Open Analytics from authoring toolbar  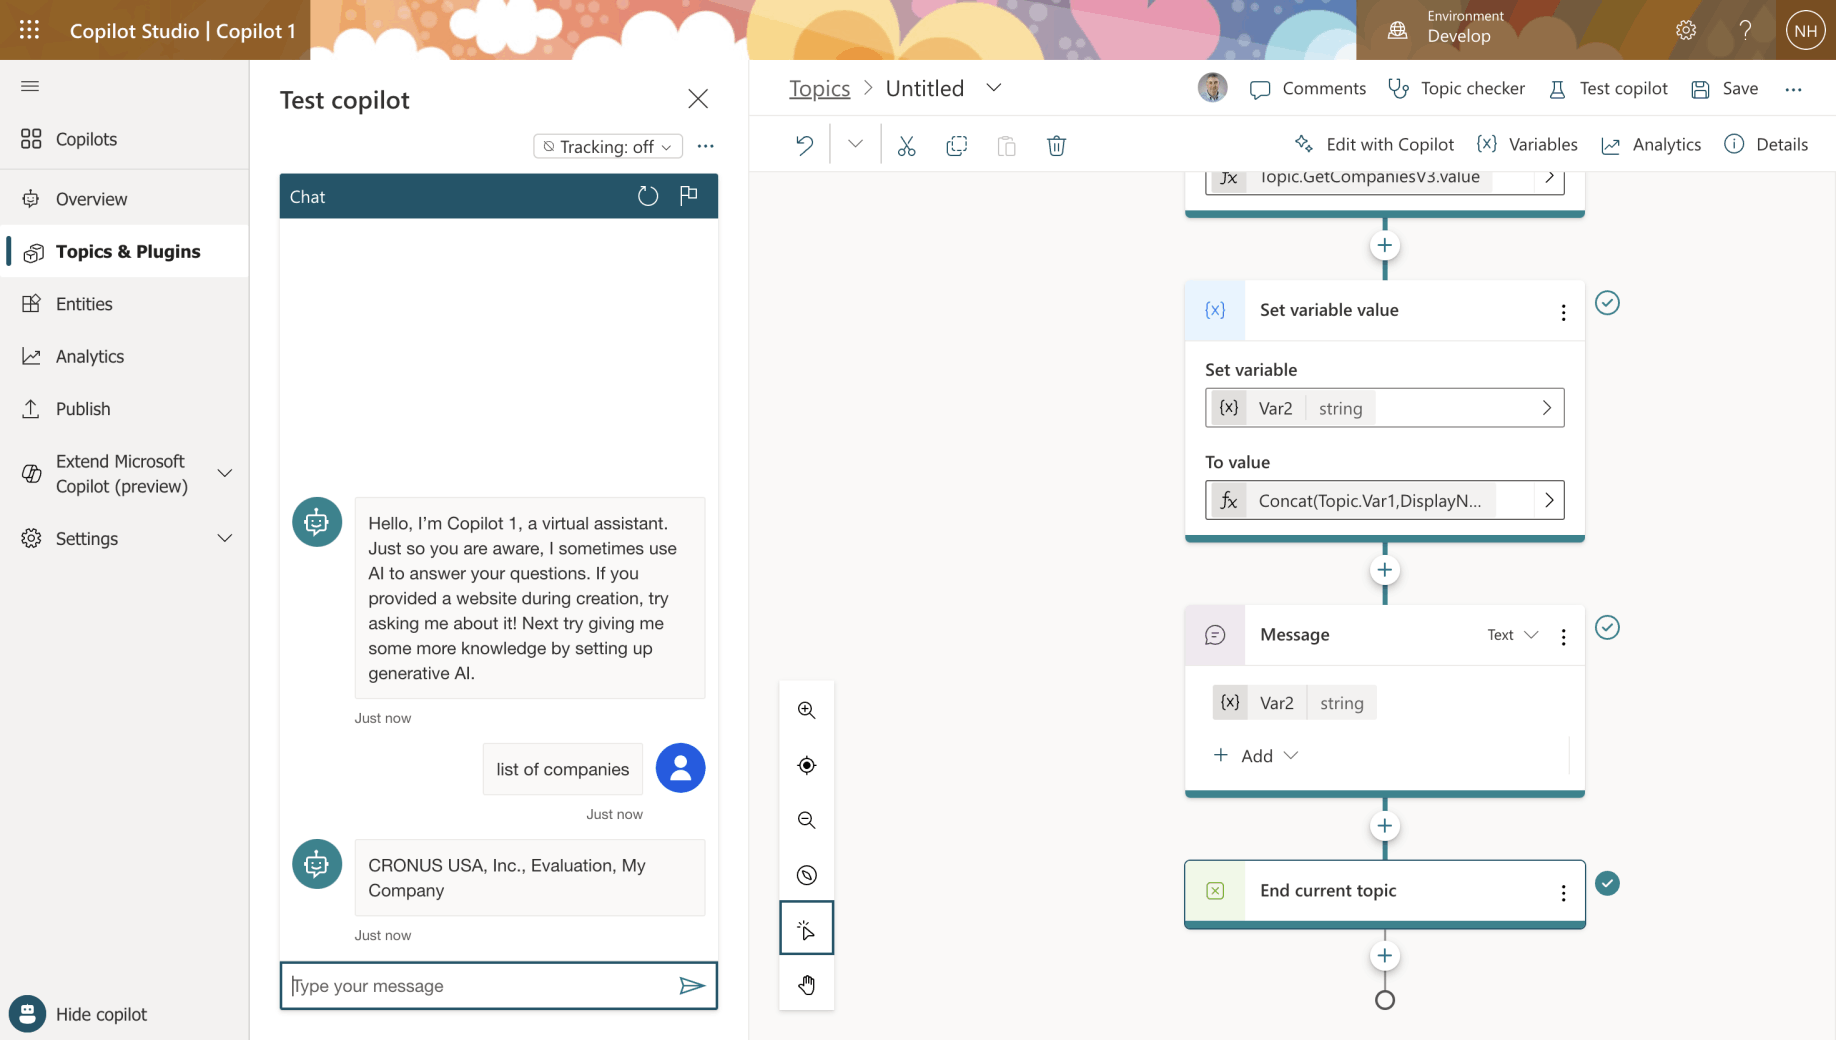1651,145
